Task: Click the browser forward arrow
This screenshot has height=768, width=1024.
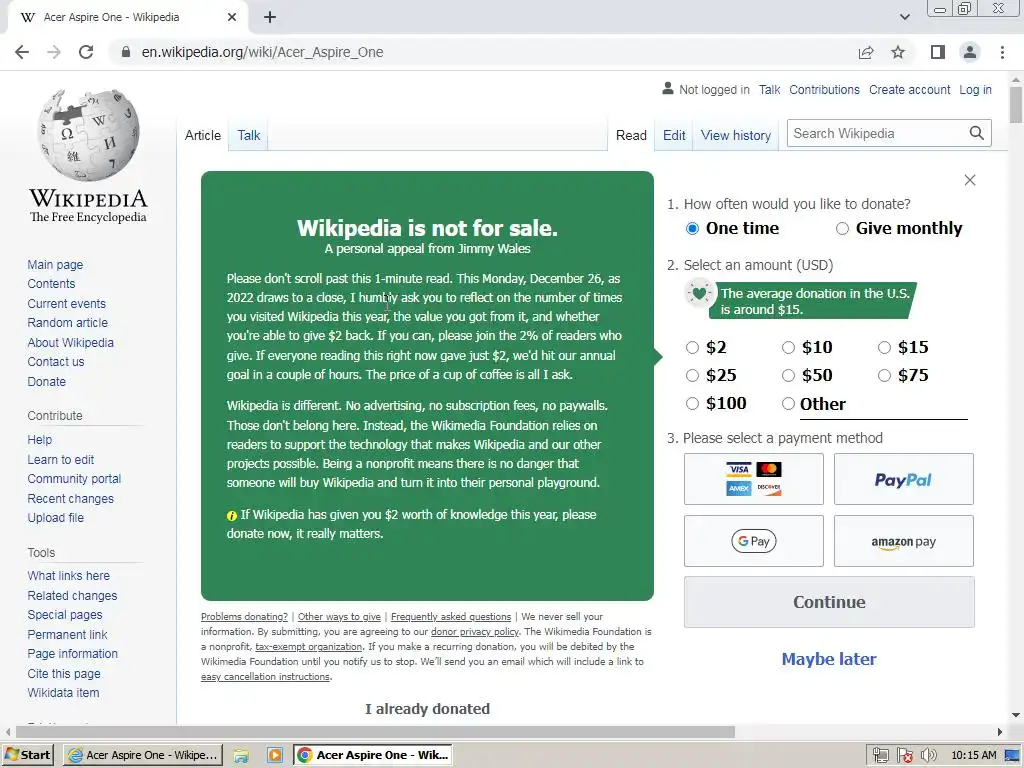Action: point(54,52)
